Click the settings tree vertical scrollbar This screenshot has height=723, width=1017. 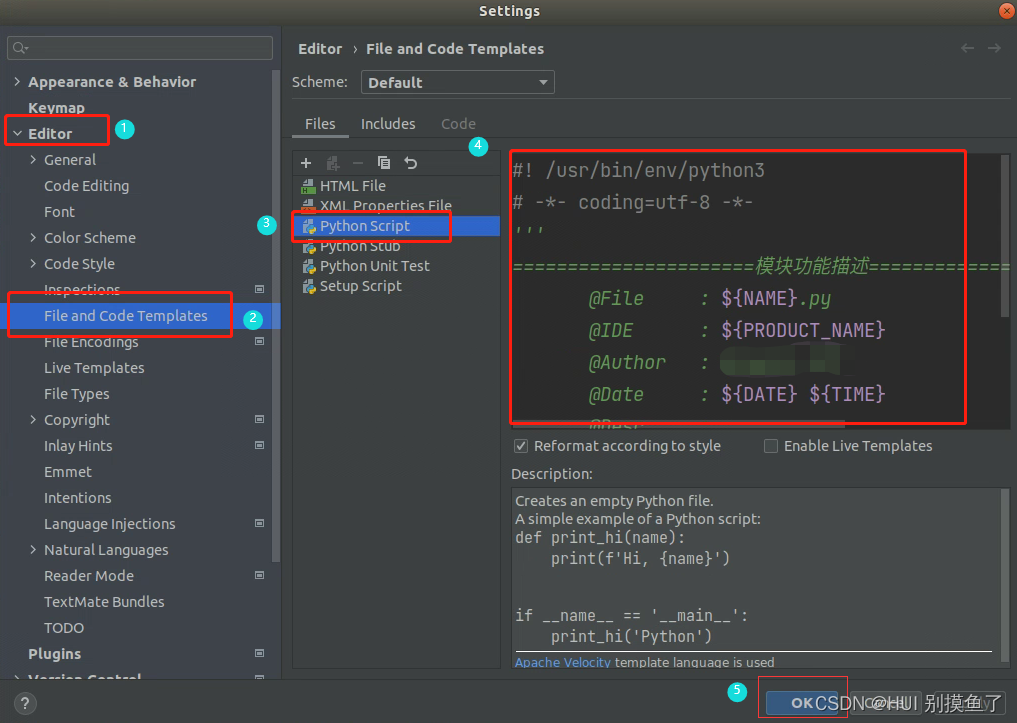(276, 314)
